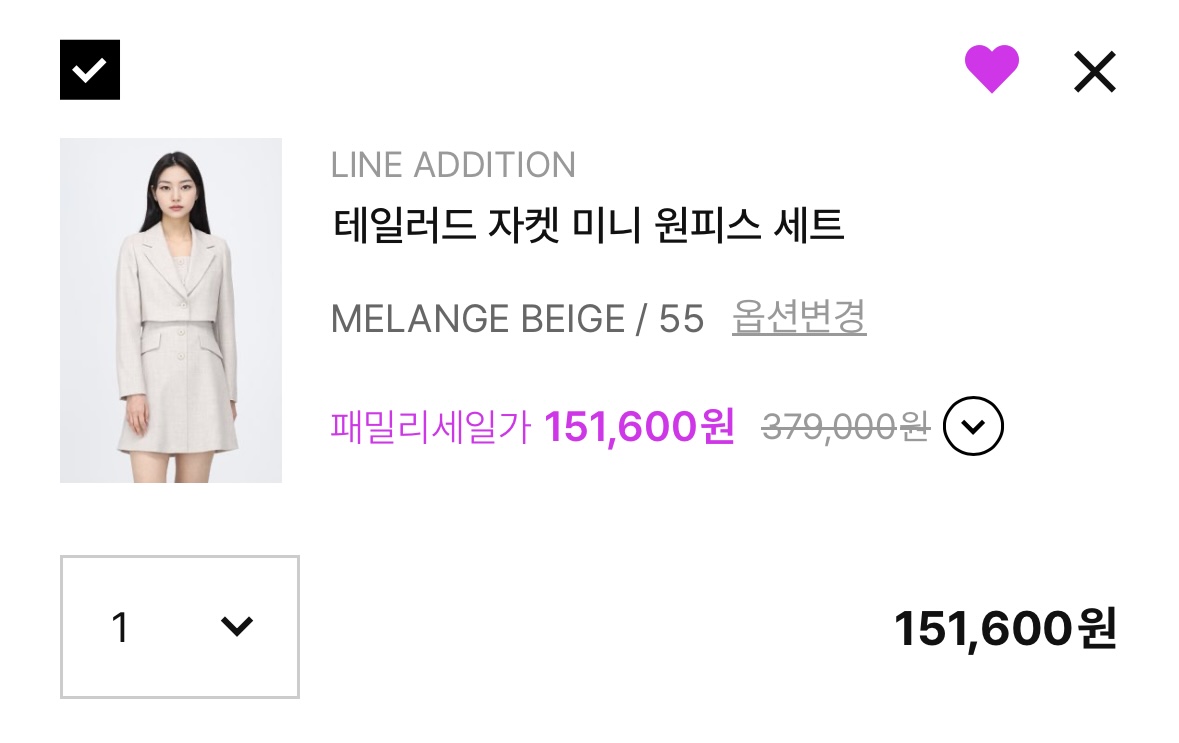Click the quantity value 1

pos(120,628)
